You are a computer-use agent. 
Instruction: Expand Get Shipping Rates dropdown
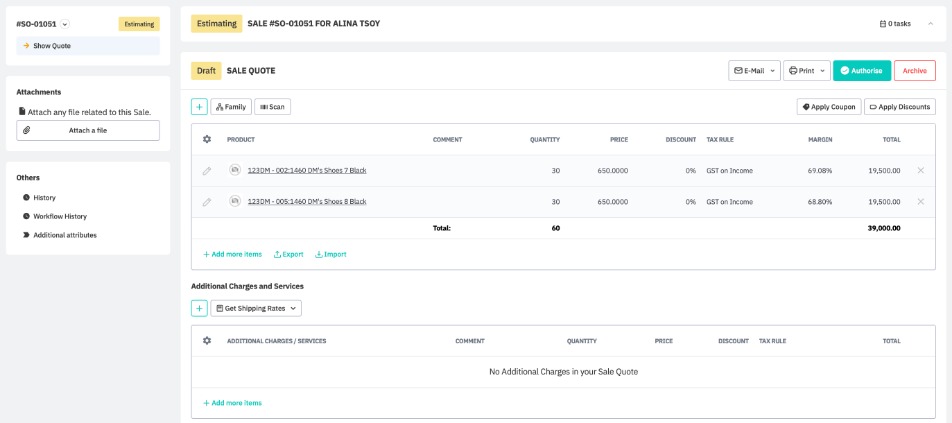click(256, 308)
